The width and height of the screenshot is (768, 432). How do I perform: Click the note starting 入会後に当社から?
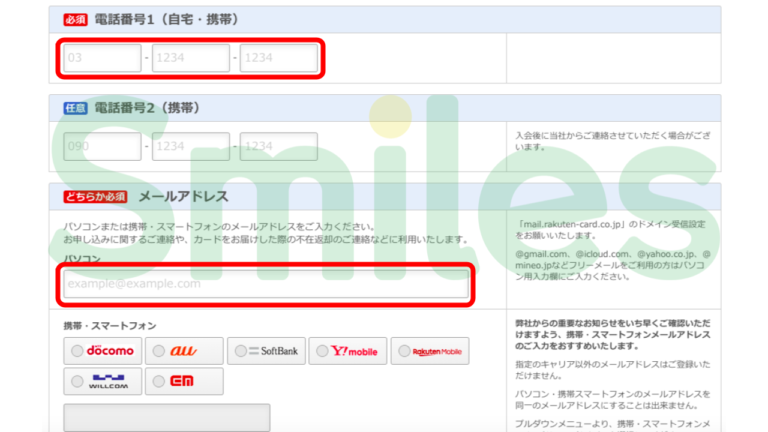coord(612,141)
